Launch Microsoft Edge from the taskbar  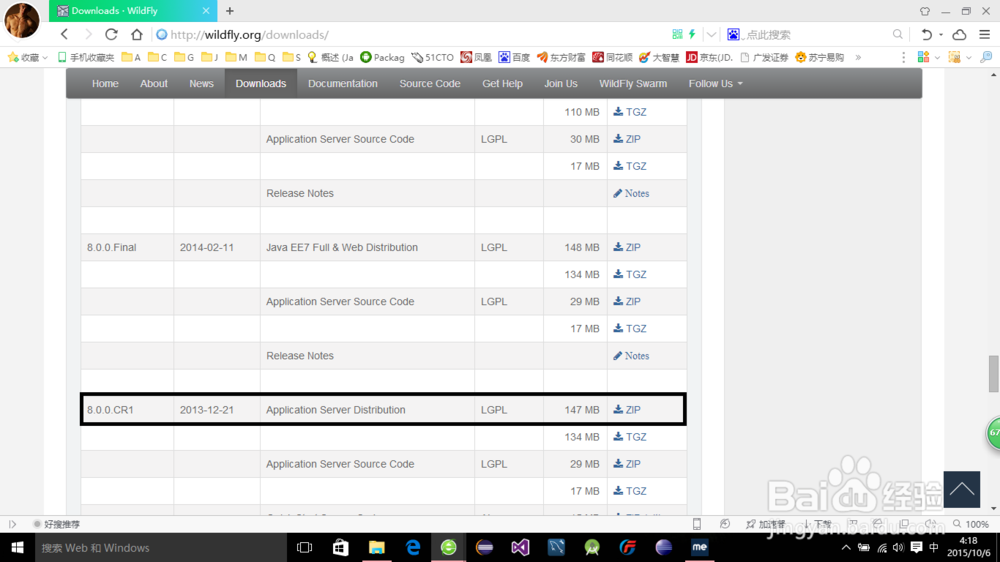point(413,547)
